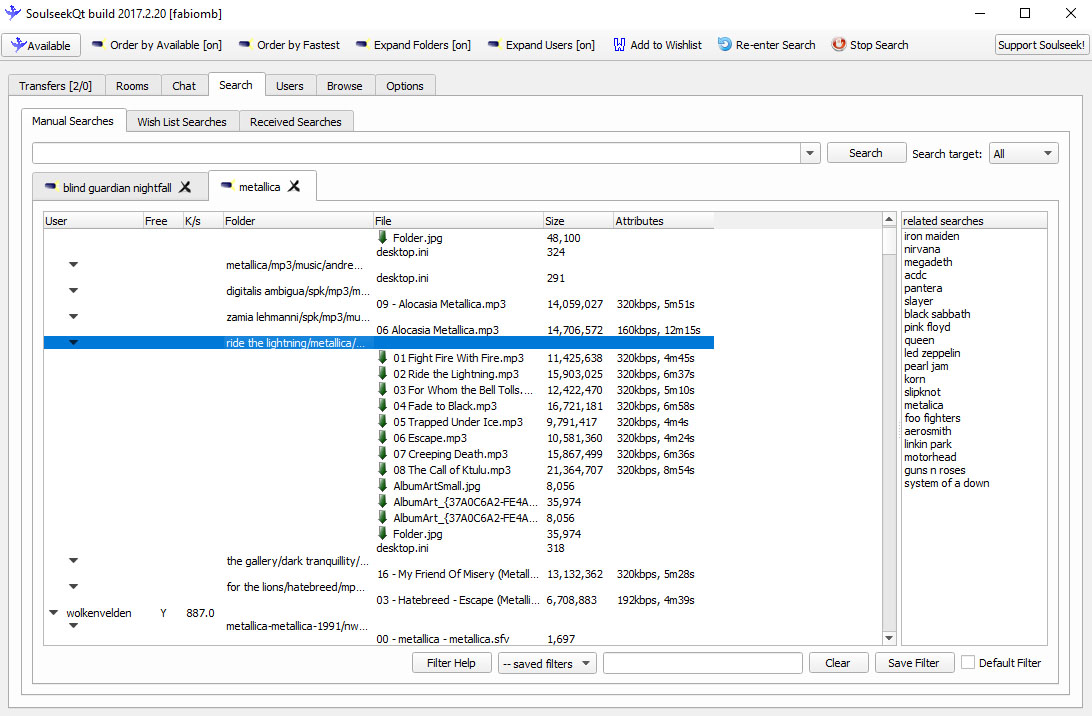1092x716 pixels.
Task: Sort results by Size column header
Action: 578,221
